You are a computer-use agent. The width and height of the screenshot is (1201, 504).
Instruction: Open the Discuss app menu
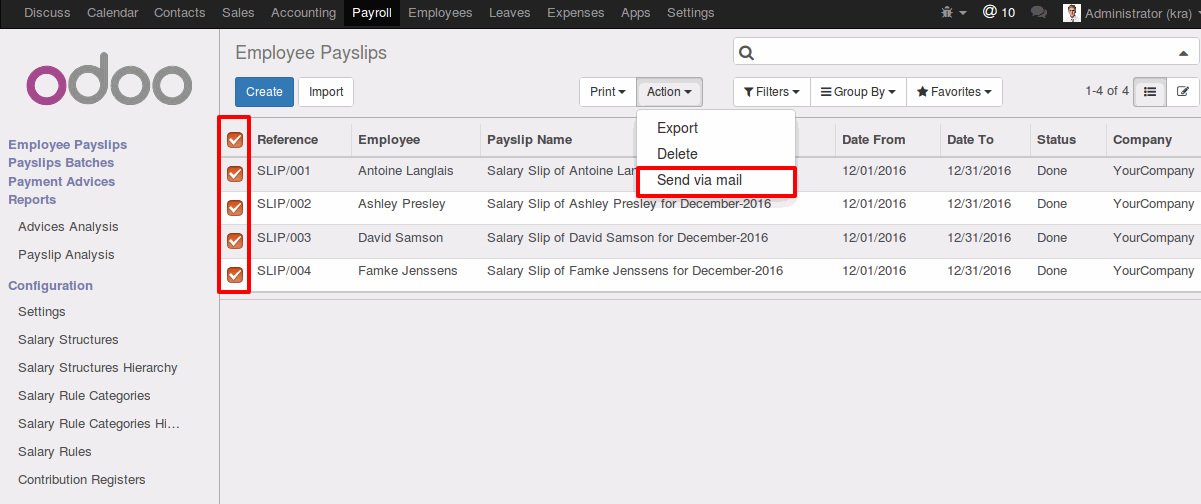(x=48, y=13)
